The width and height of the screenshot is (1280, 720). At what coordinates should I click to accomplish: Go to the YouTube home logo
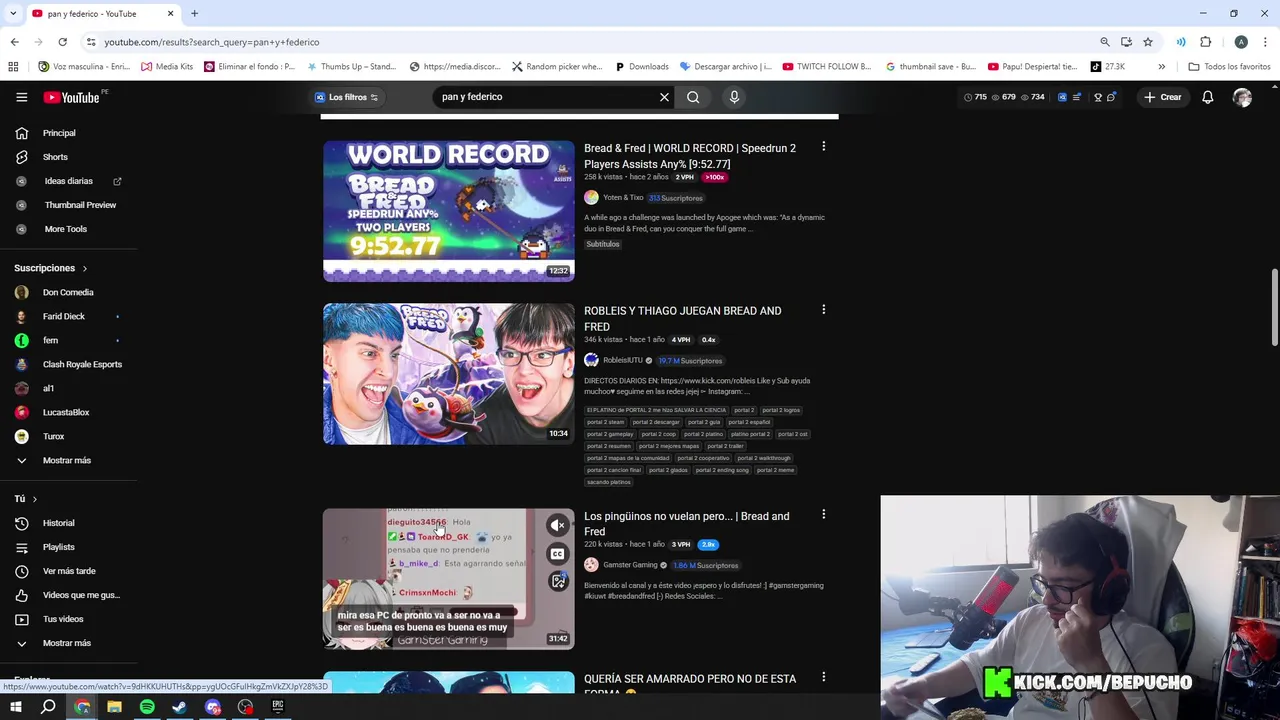(x=71, y=97)
